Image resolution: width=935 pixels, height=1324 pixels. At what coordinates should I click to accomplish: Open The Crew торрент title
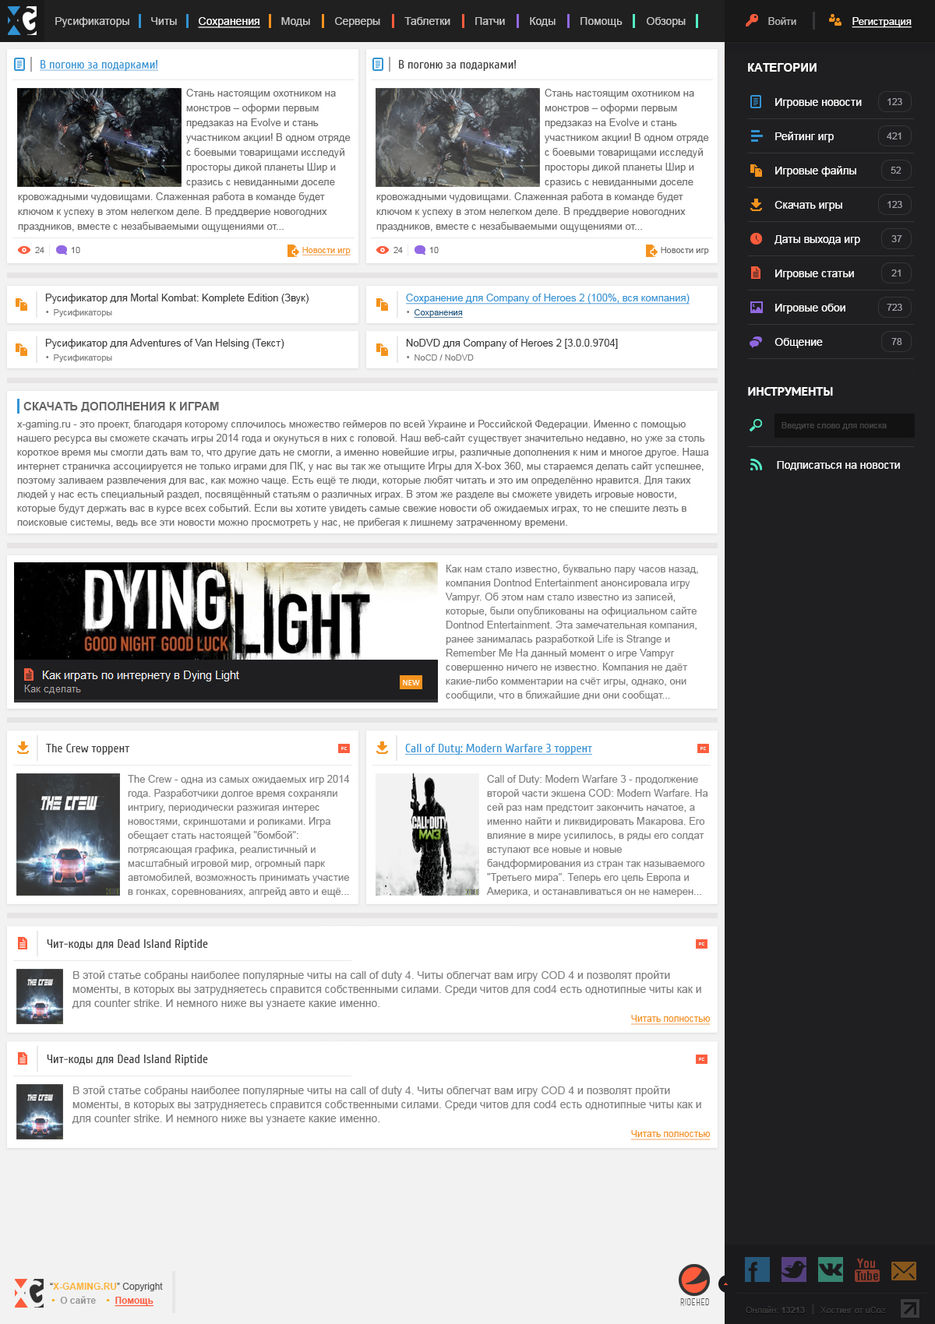click(88, 748)
